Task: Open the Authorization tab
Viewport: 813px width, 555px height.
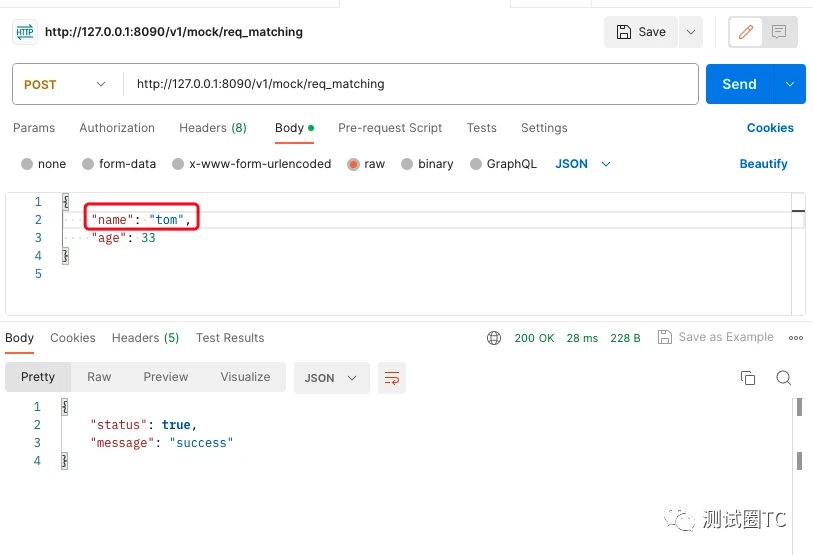Action: pos(117,128)
